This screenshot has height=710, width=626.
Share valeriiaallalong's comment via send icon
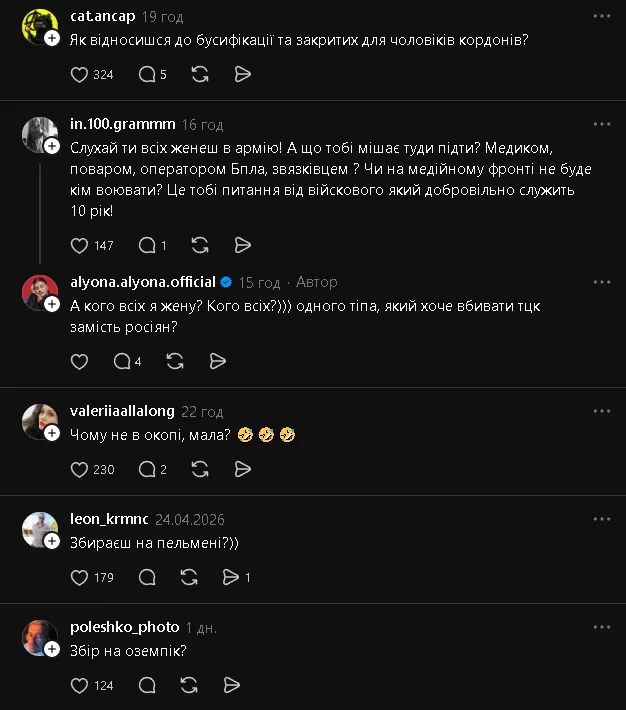click(x=243, y=469)
